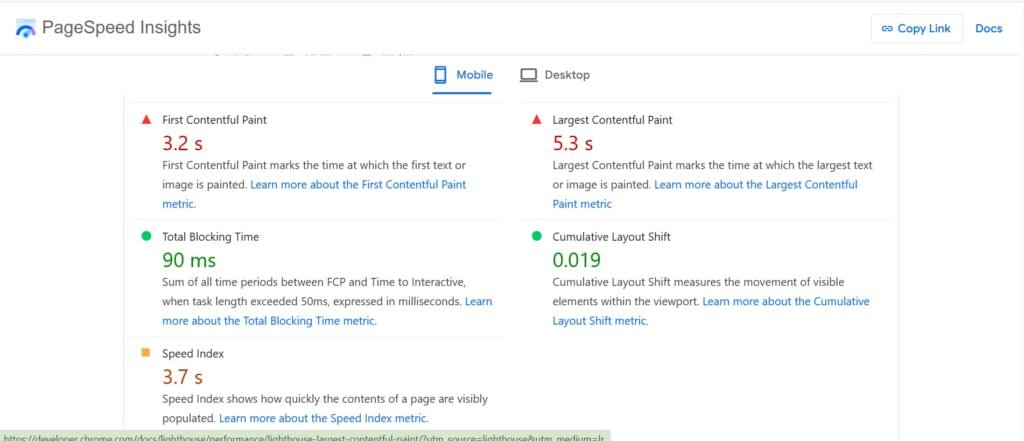Switch to the Desktop tab

pos(554,75)
